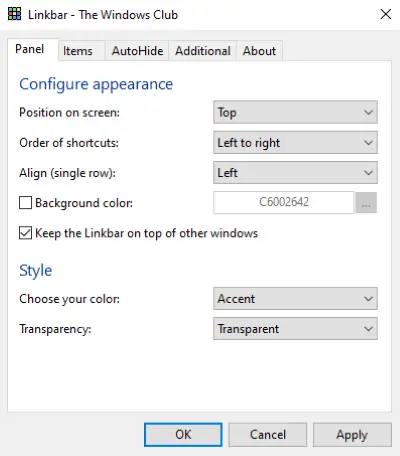Go to the About tab

[260, 51]
